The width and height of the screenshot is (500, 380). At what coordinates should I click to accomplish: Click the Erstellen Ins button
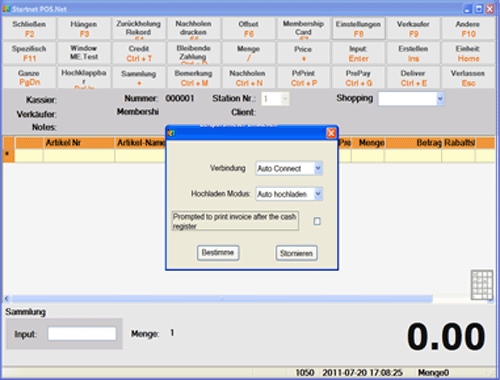click(x=413, y=53)
